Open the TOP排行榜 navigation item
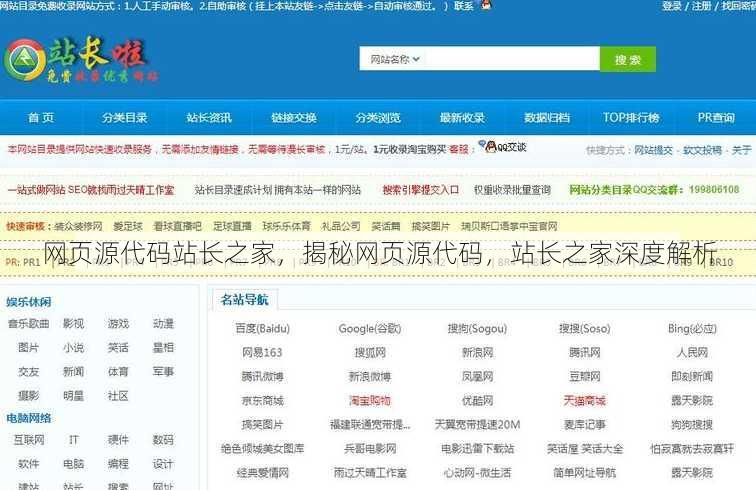The width and height of the screenshot is (756, 490). click(x=631, y=118)
